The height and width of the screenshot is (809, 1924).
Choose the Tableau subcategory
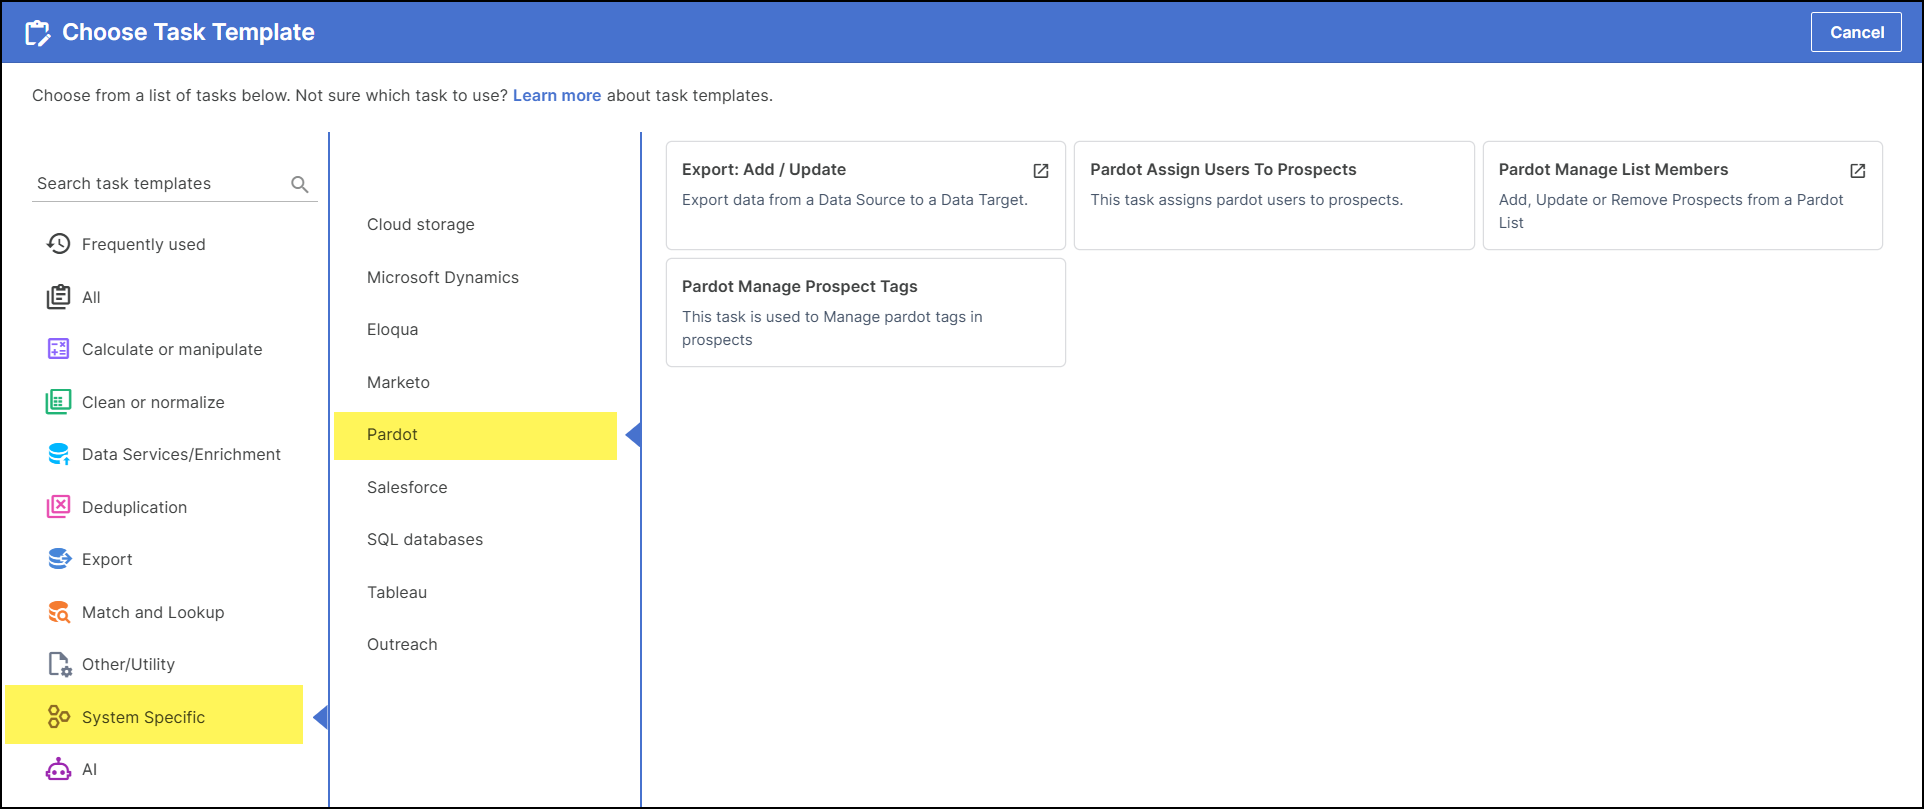[397, 592]
